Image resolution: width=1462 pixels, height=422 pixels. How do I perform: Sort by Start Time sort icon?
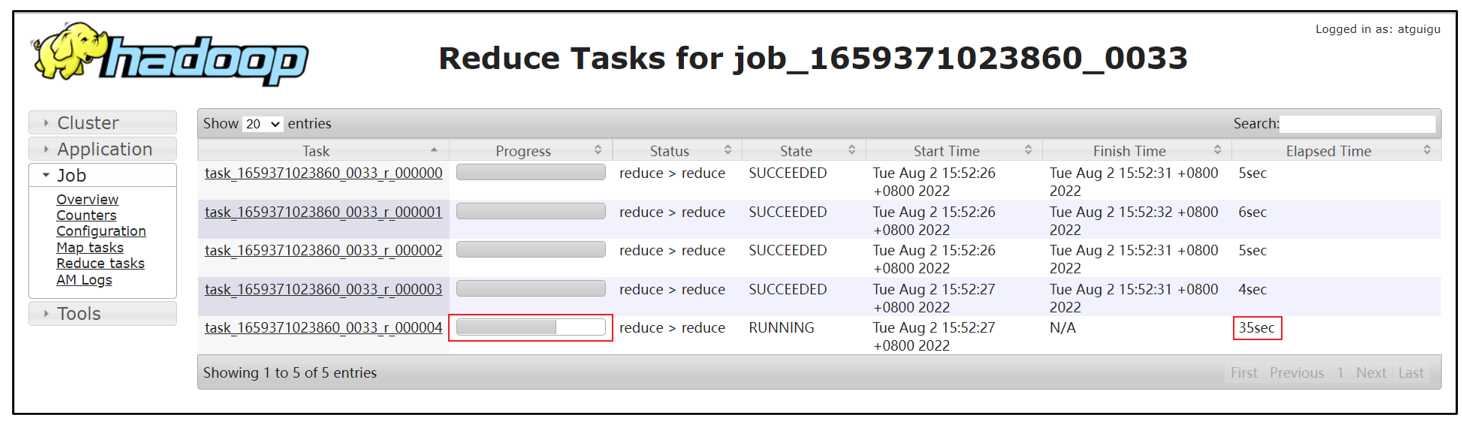[1028, 150]
